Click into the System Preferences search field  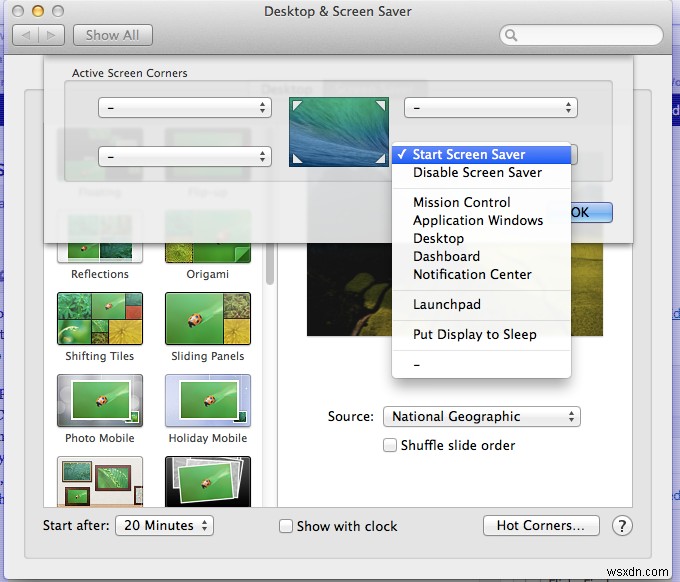coord(582,35)
